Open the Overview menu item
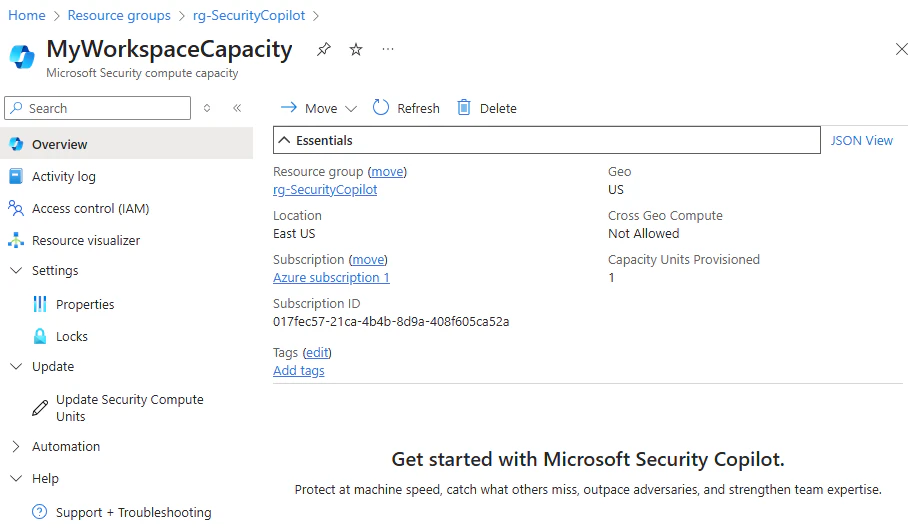The width and height of the screenshot is (908, 532). (x=126, y=144)
